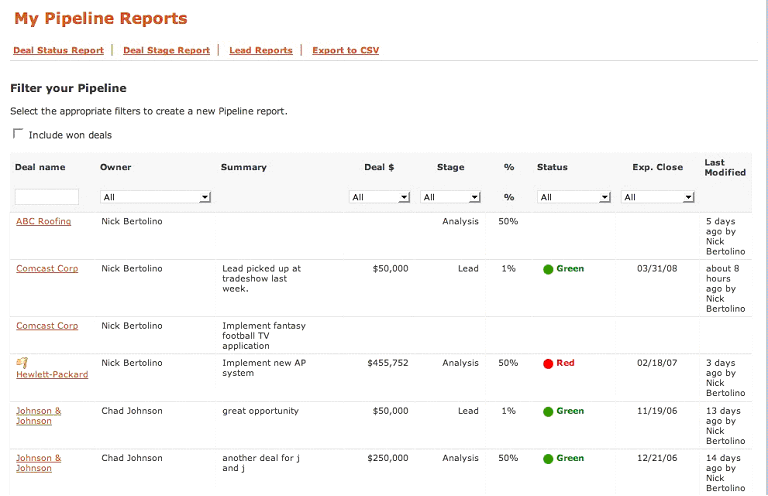Click green status dot for $50,000 Johnson deal
This screenshot has height=496, width=768.
click(548, 412)
